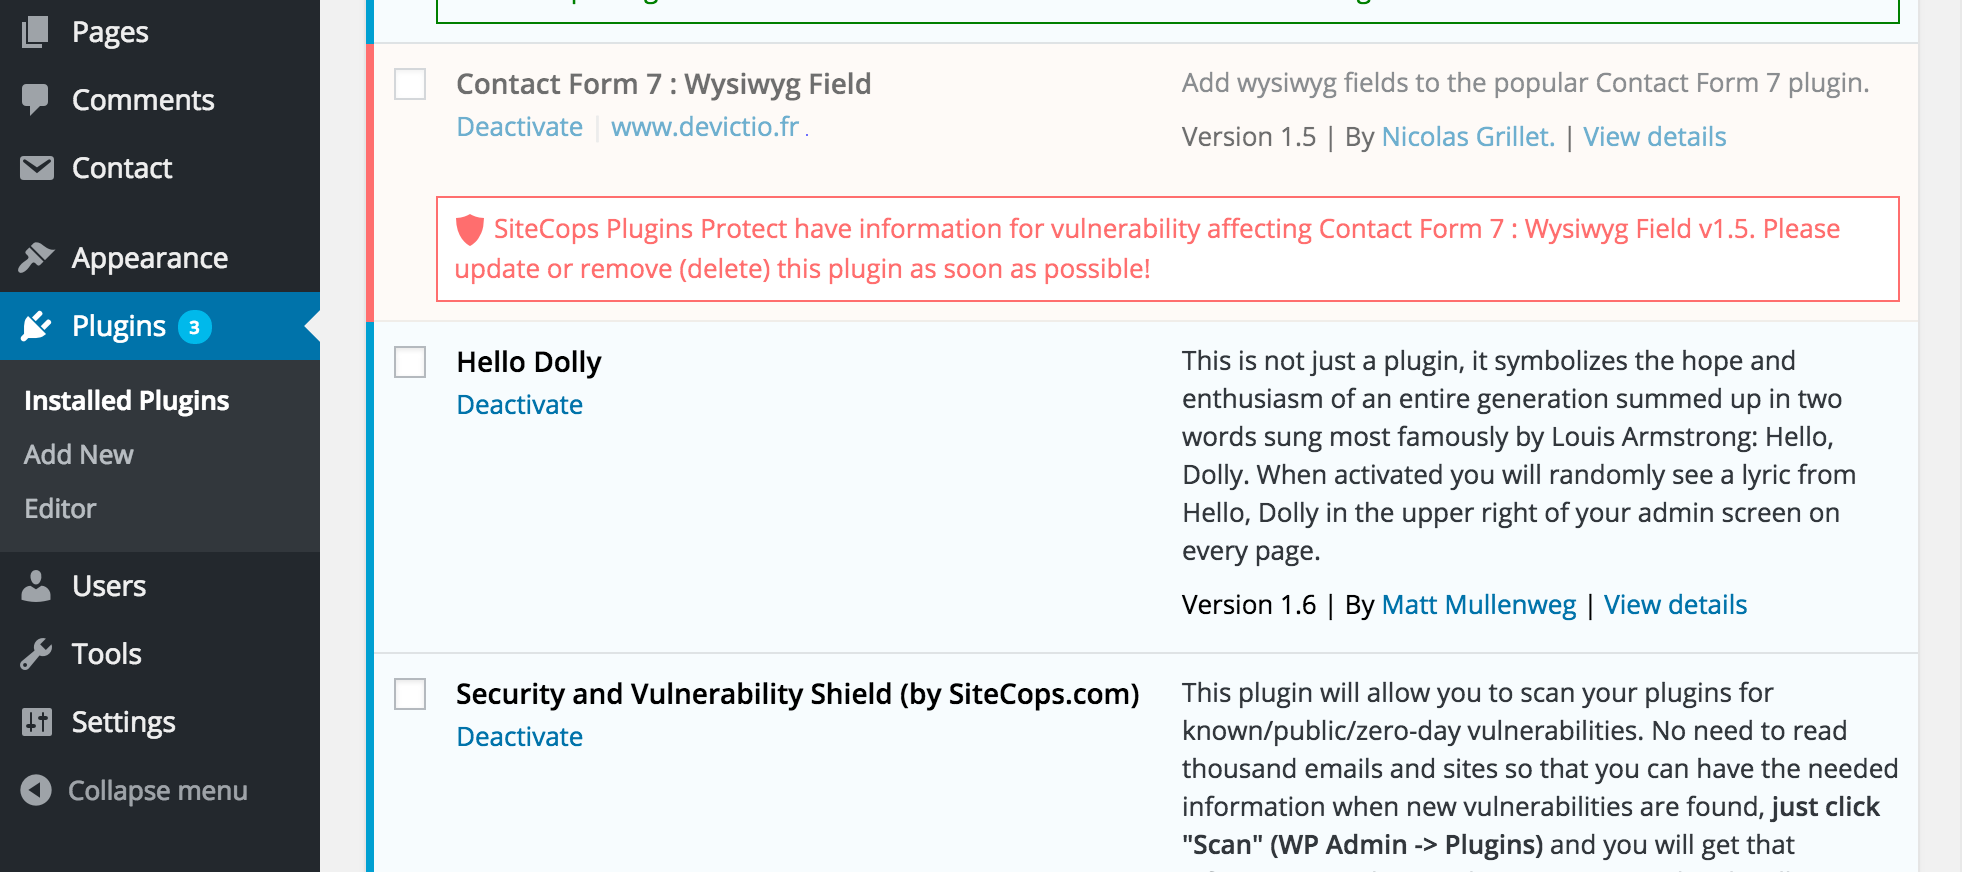Click the Users person icon
Image resolution: width=1962 pixels, height=872 pixels.
(x=36, y=586)
